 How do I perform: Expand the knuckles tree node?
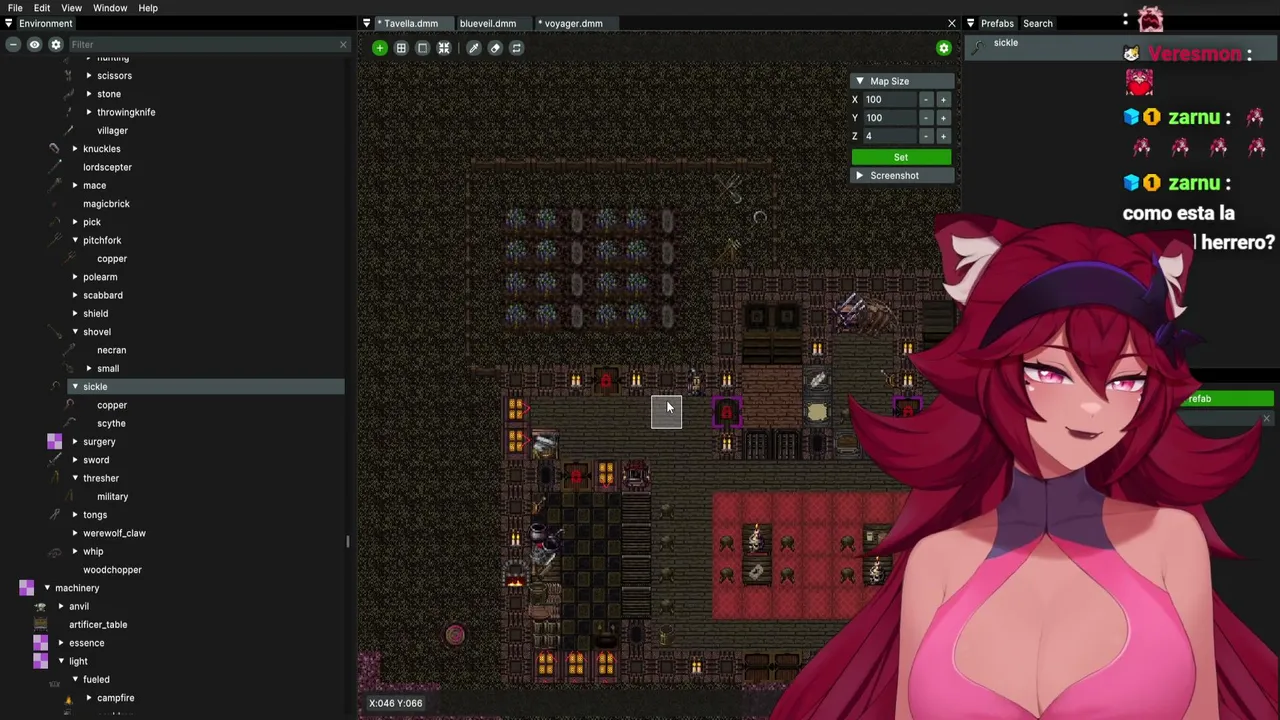[x=75, y=149]
